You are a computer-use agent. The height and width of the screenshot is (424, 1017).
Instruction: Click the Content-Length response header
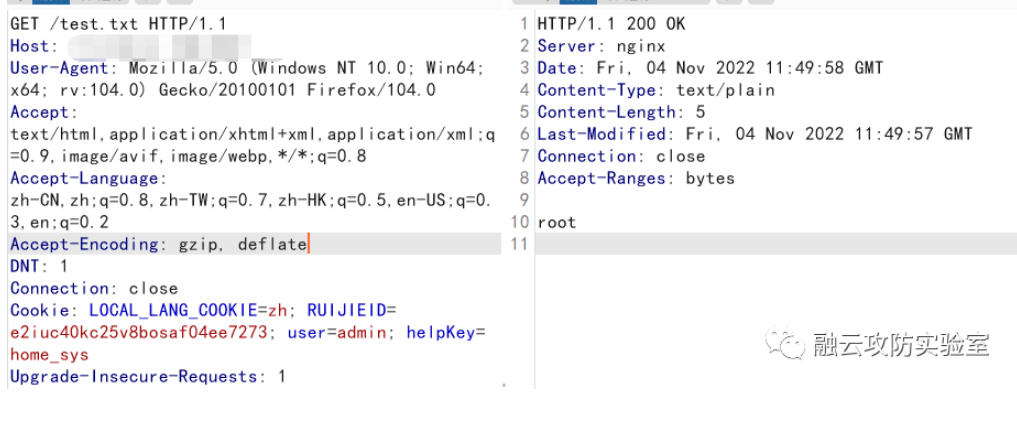click(620, 112)
